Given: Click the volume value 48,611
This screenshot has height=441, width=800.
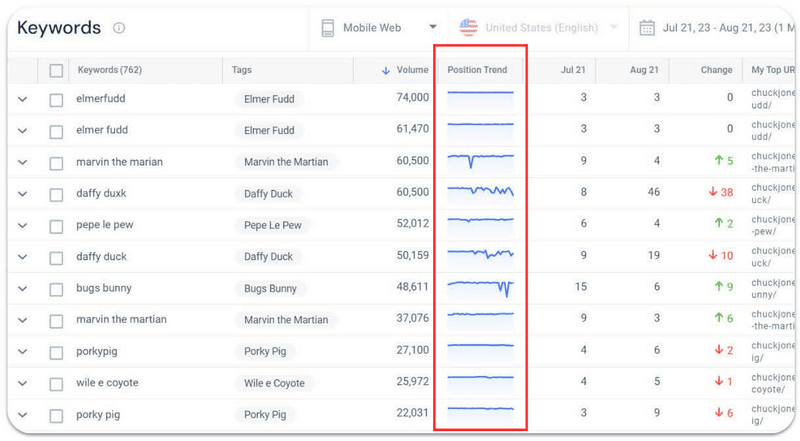Looking at the screenshot, I should (412, 287).
